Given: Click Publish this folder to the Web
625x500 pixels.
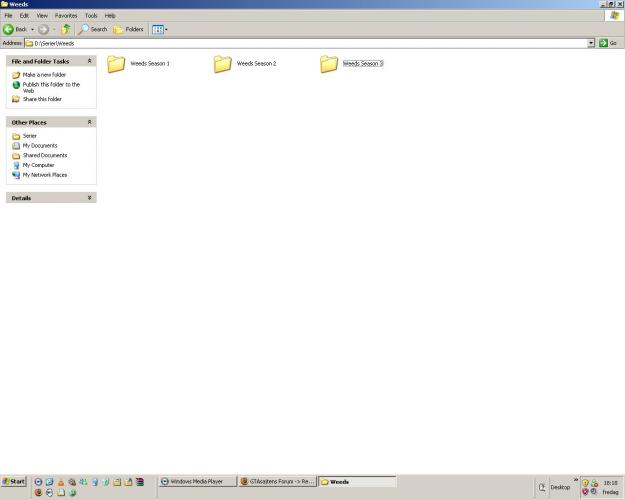Looking at the screenshot, I should pyautogui.click(x=51, y=87).
